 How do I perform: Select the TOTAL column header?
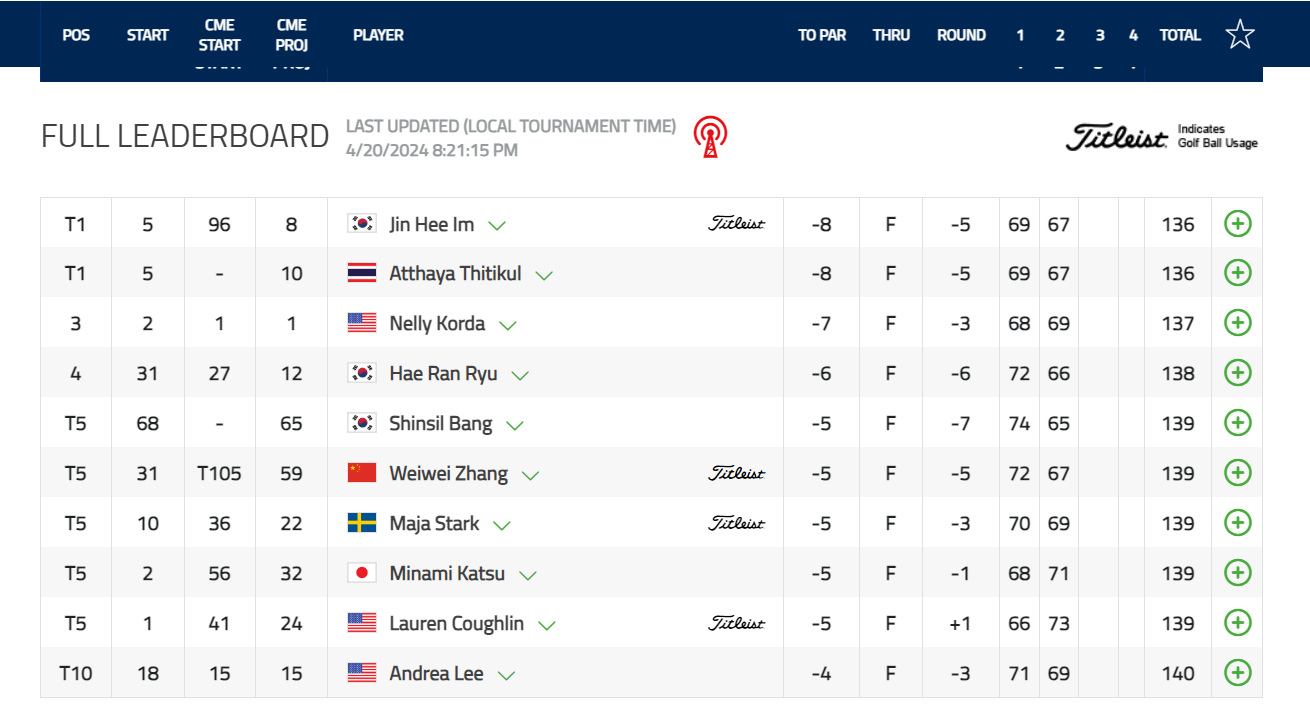point(1179,34)
